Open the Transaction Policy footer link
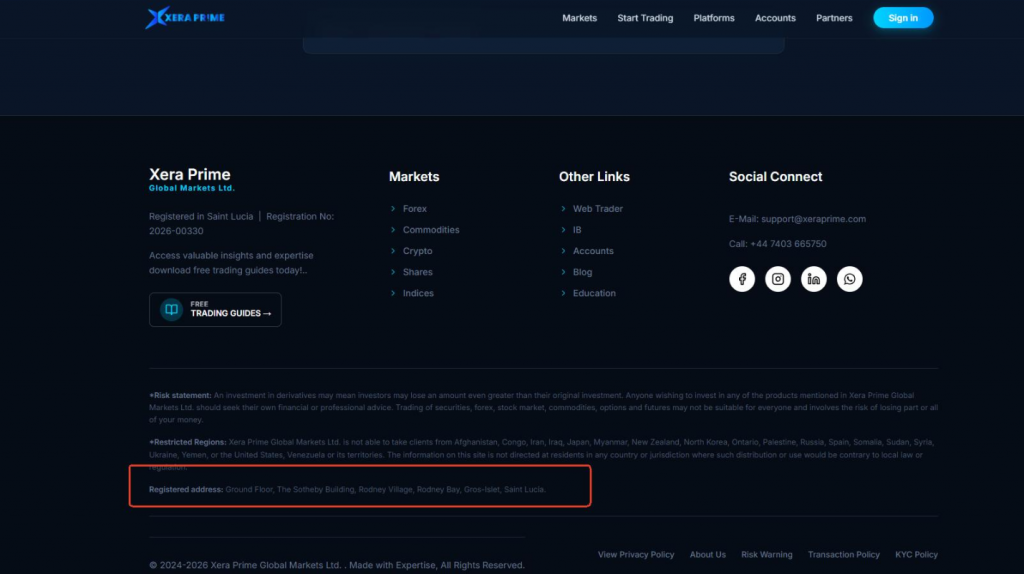Image resolution: width=1024 pixels, height=574 pixels. click(843, 554)
